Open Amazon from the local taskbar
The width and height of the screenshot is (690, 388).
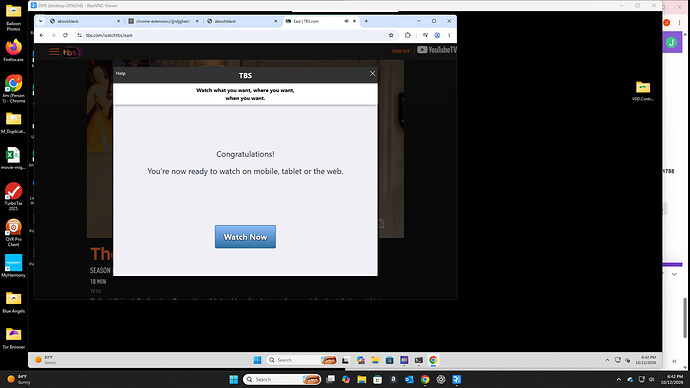(393, 379)
